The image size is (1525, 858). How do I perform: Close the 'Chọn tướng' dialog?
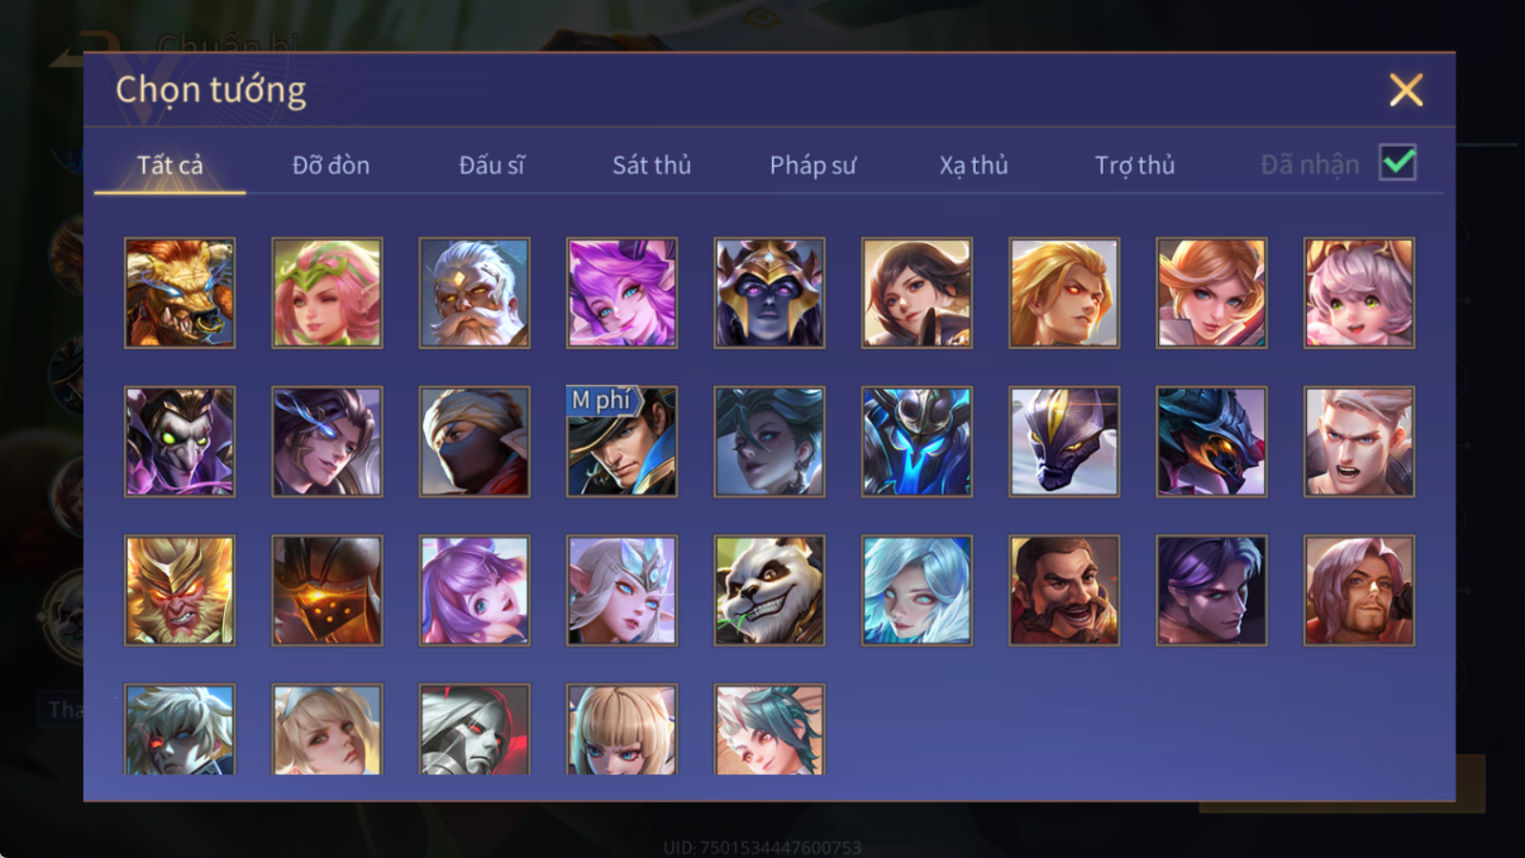1406,90
